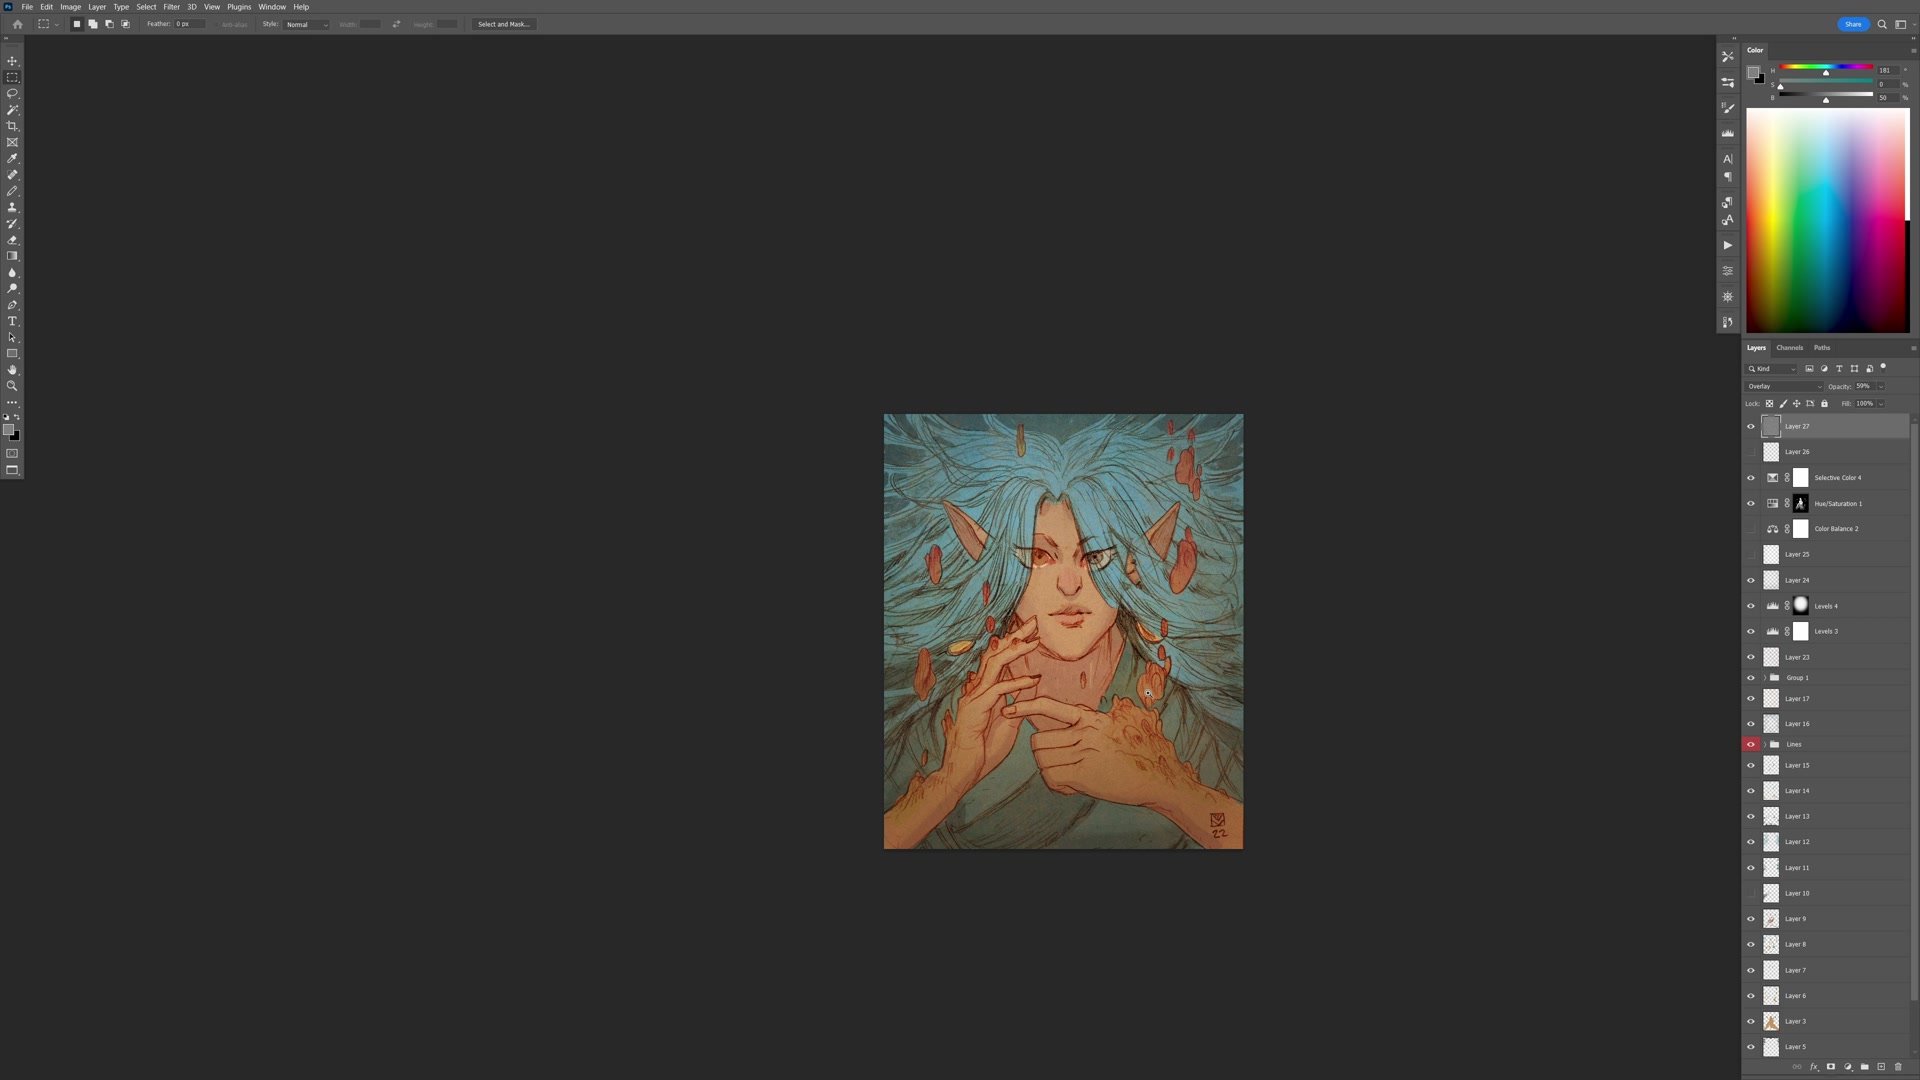Show the Layer 26 layer
1920x1080 pixels.
(1749, 451)
